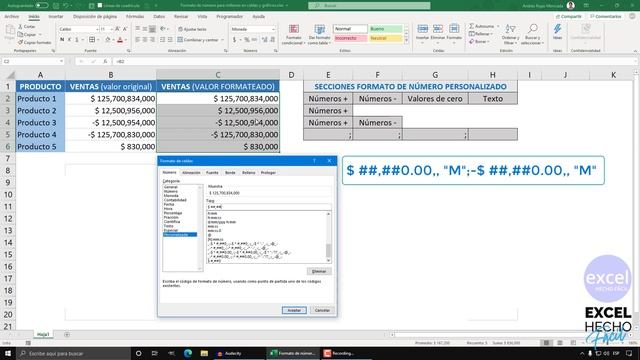The width and height of the screenshot is (640, 360).
Task: Click the Copiar formato brush icon
Action: pyautogui.click(x=20, y=42)
